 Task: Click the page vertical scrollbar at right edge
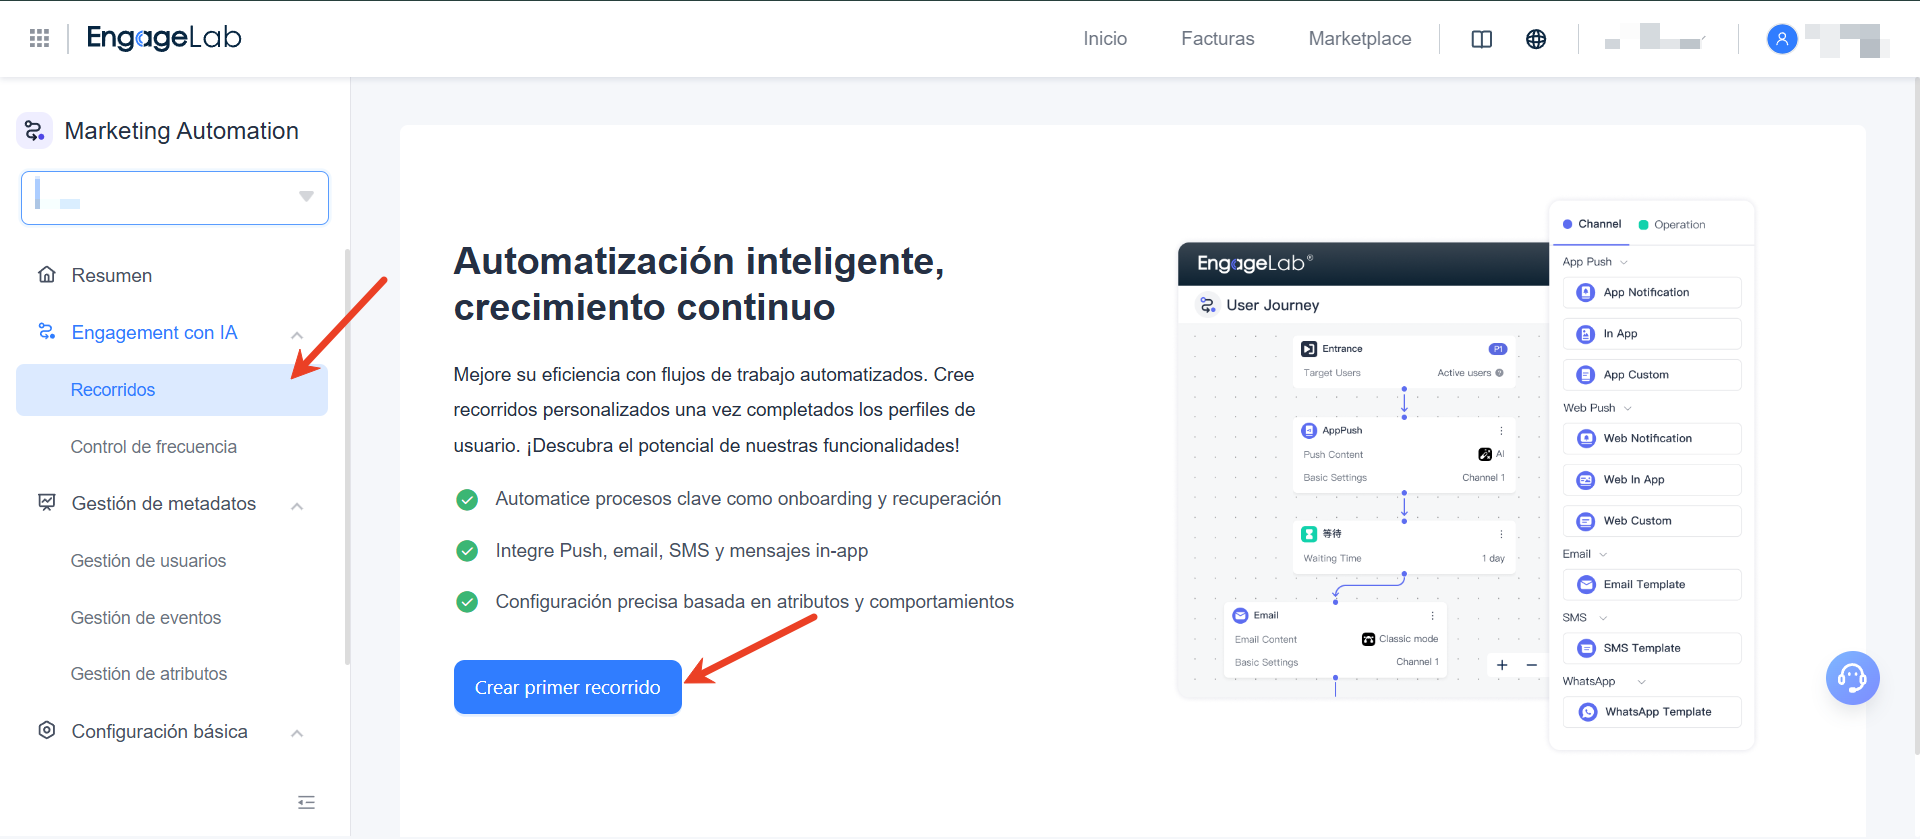(1916, 415)
